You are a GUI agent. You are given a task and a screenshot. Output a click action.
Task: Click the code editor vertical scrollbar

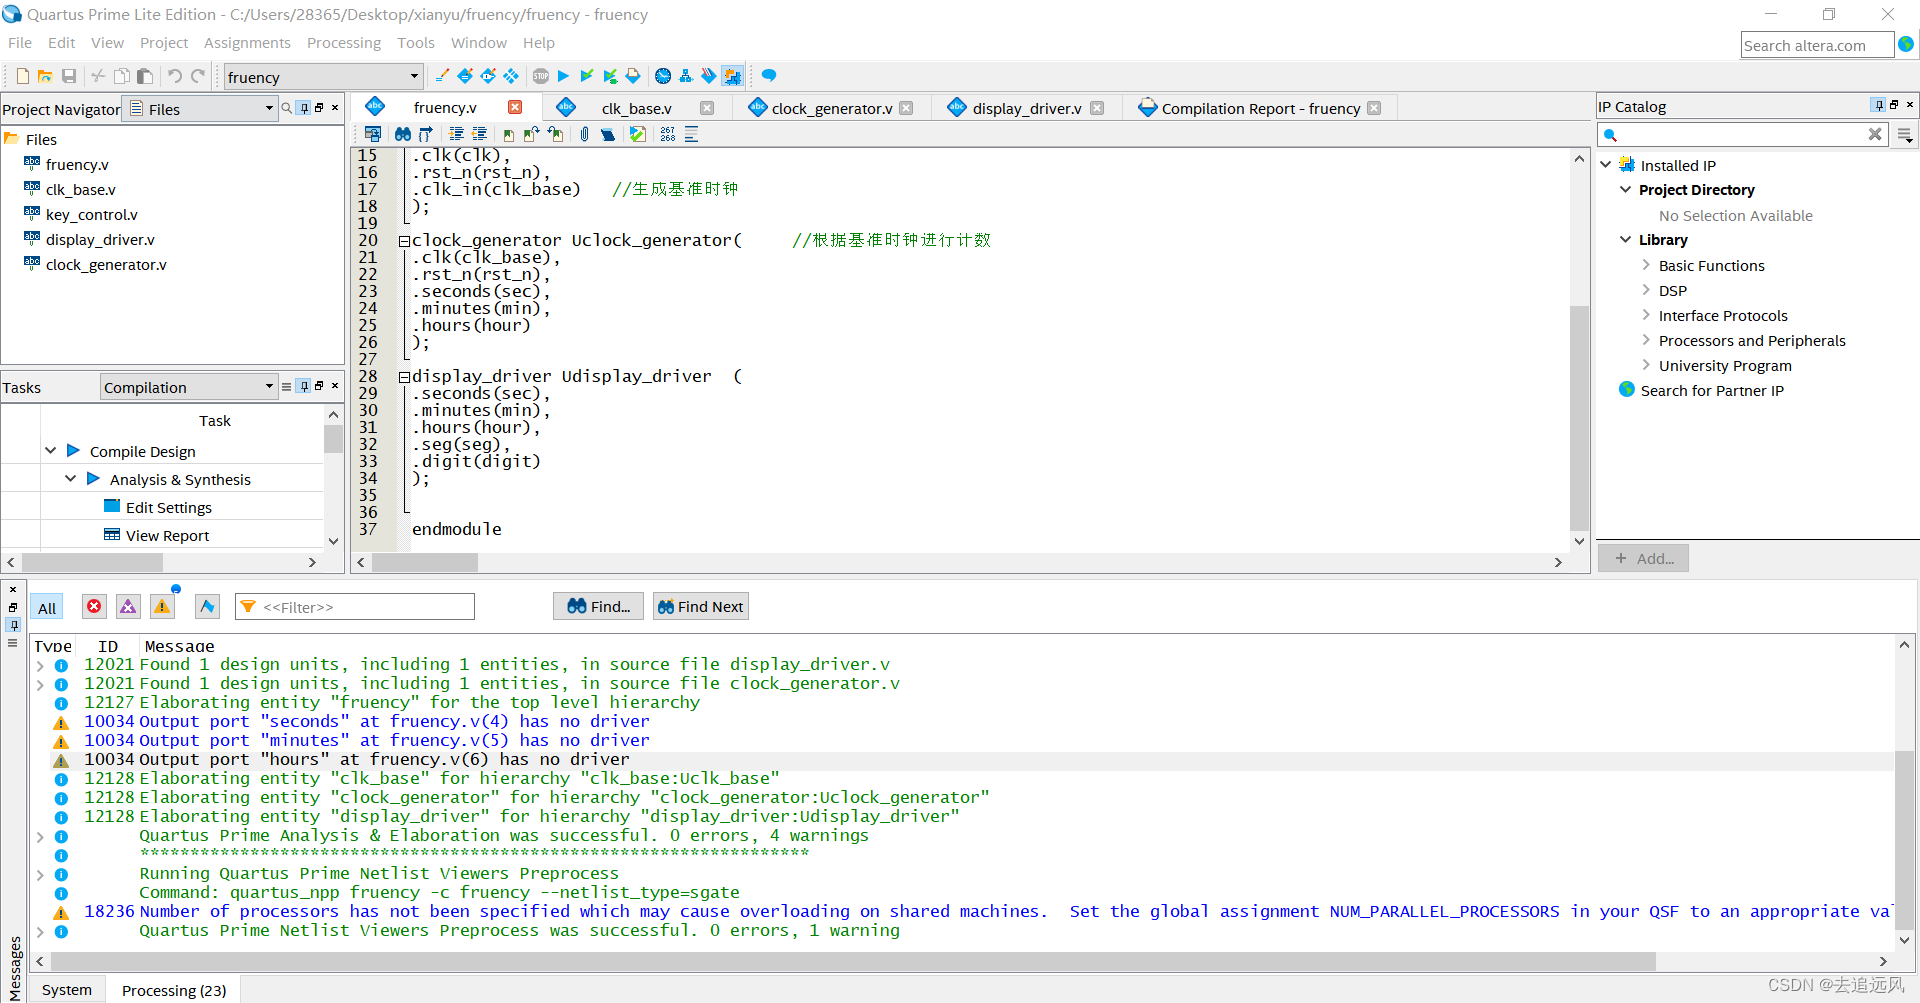(x=1579, y=350)
